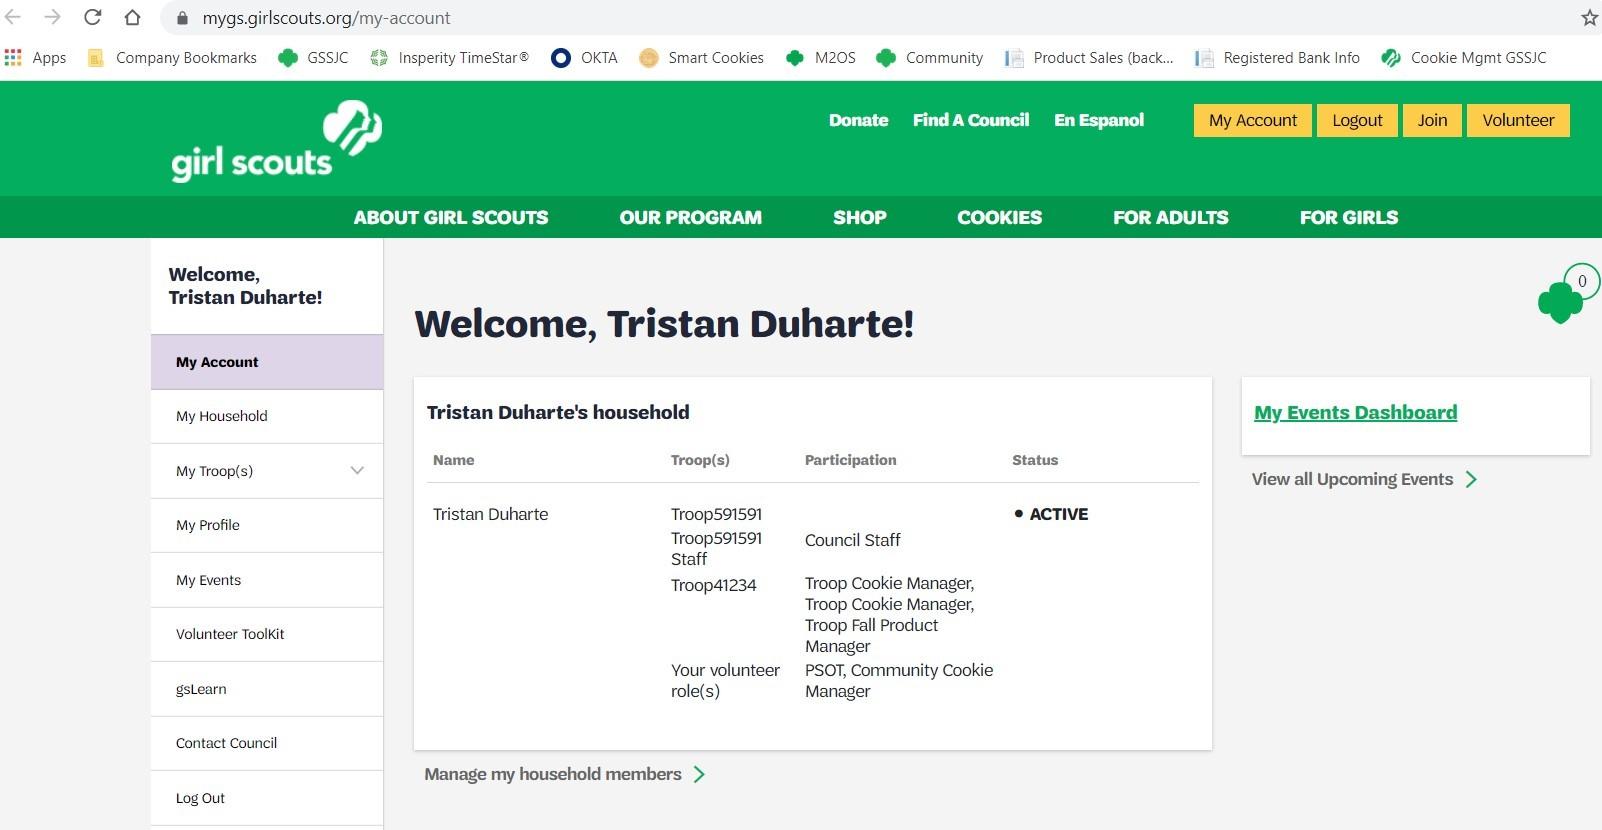
Task: Click the Donate link in header
Action: (x=858, y=120)
